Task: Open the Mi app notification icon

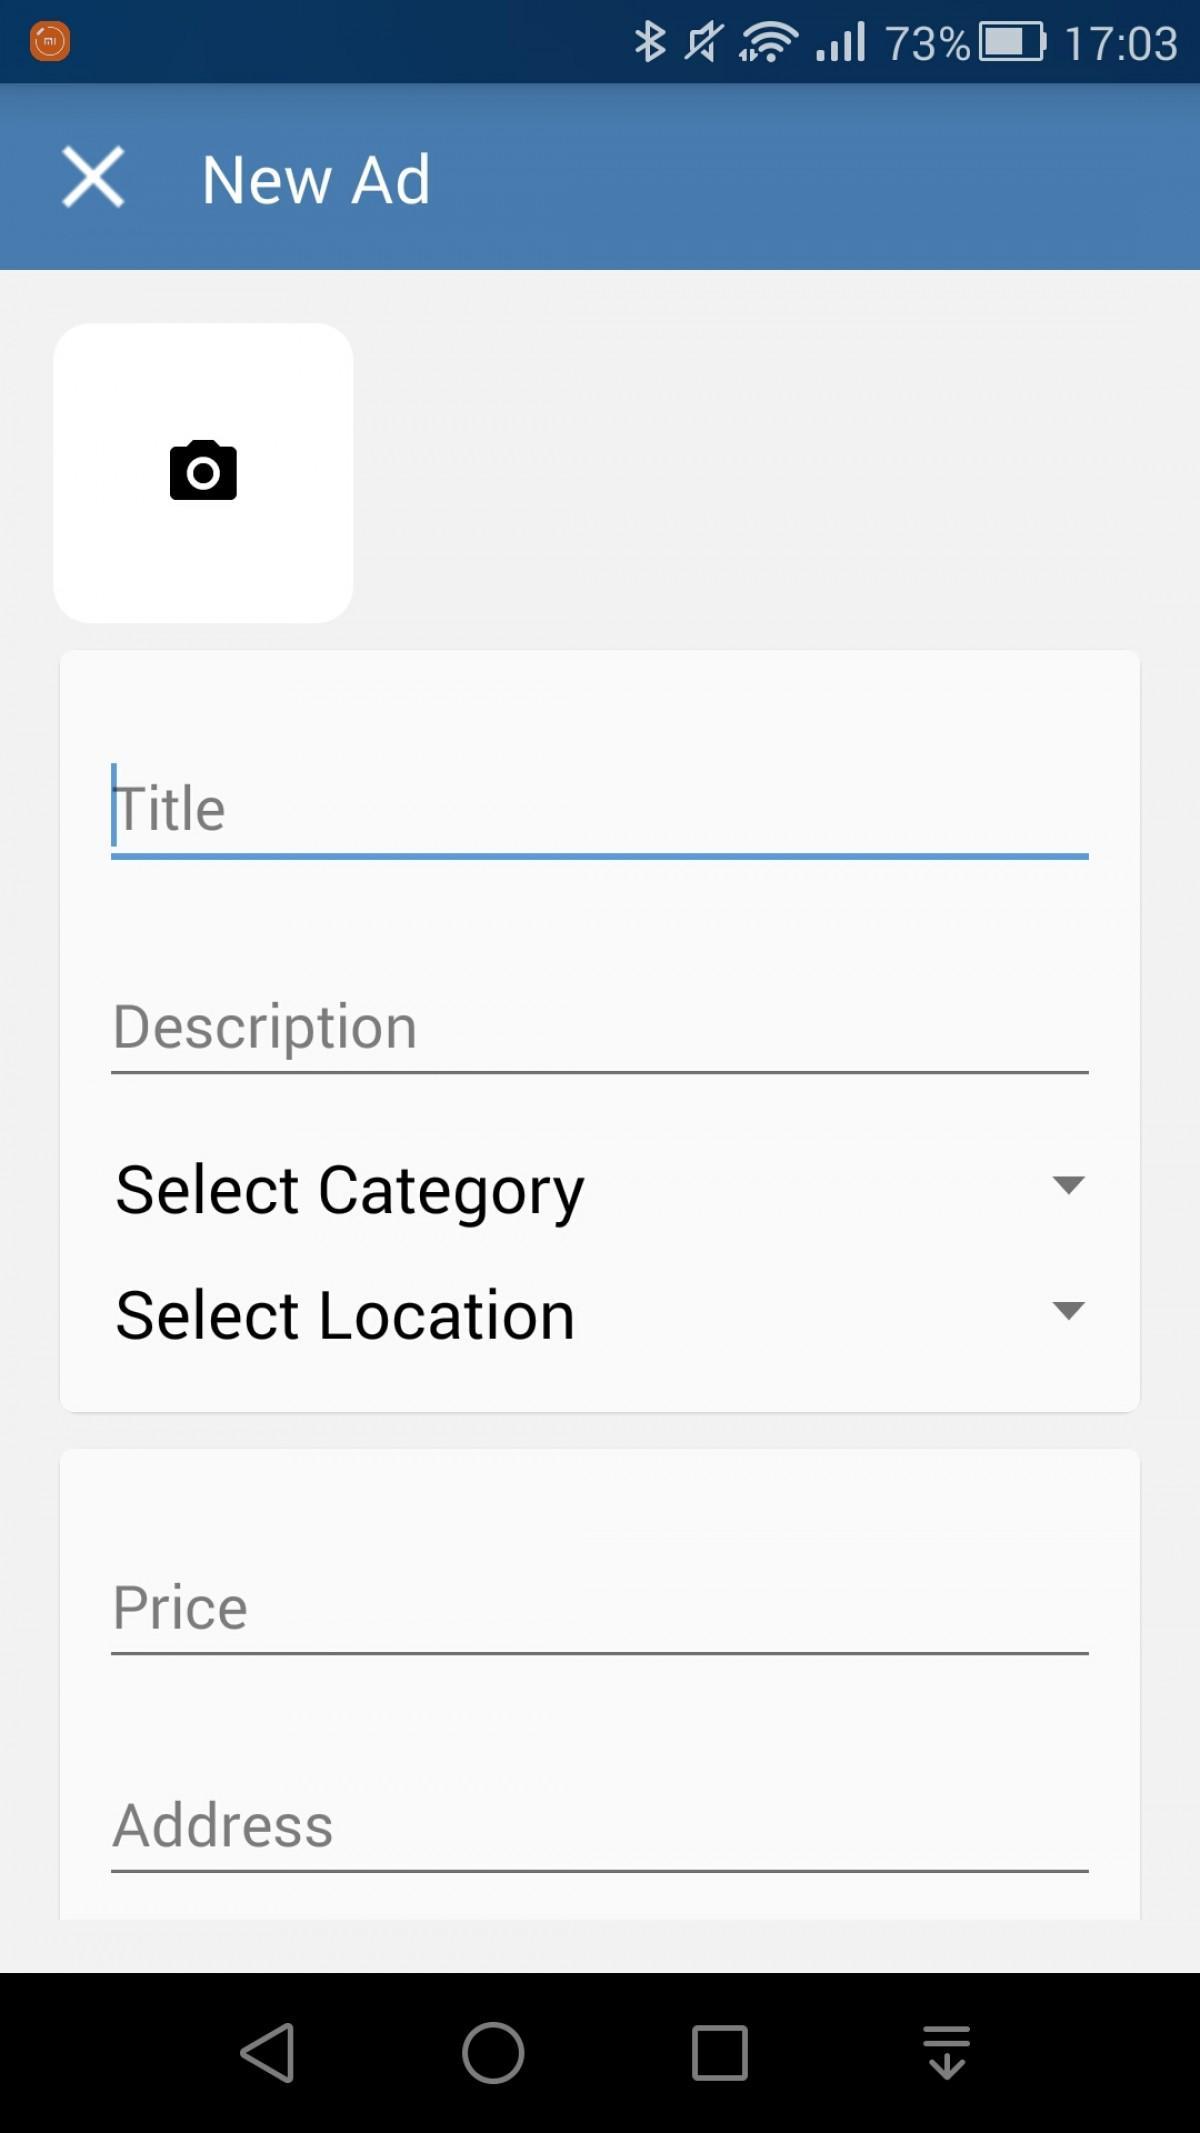Action: [49, 41]
